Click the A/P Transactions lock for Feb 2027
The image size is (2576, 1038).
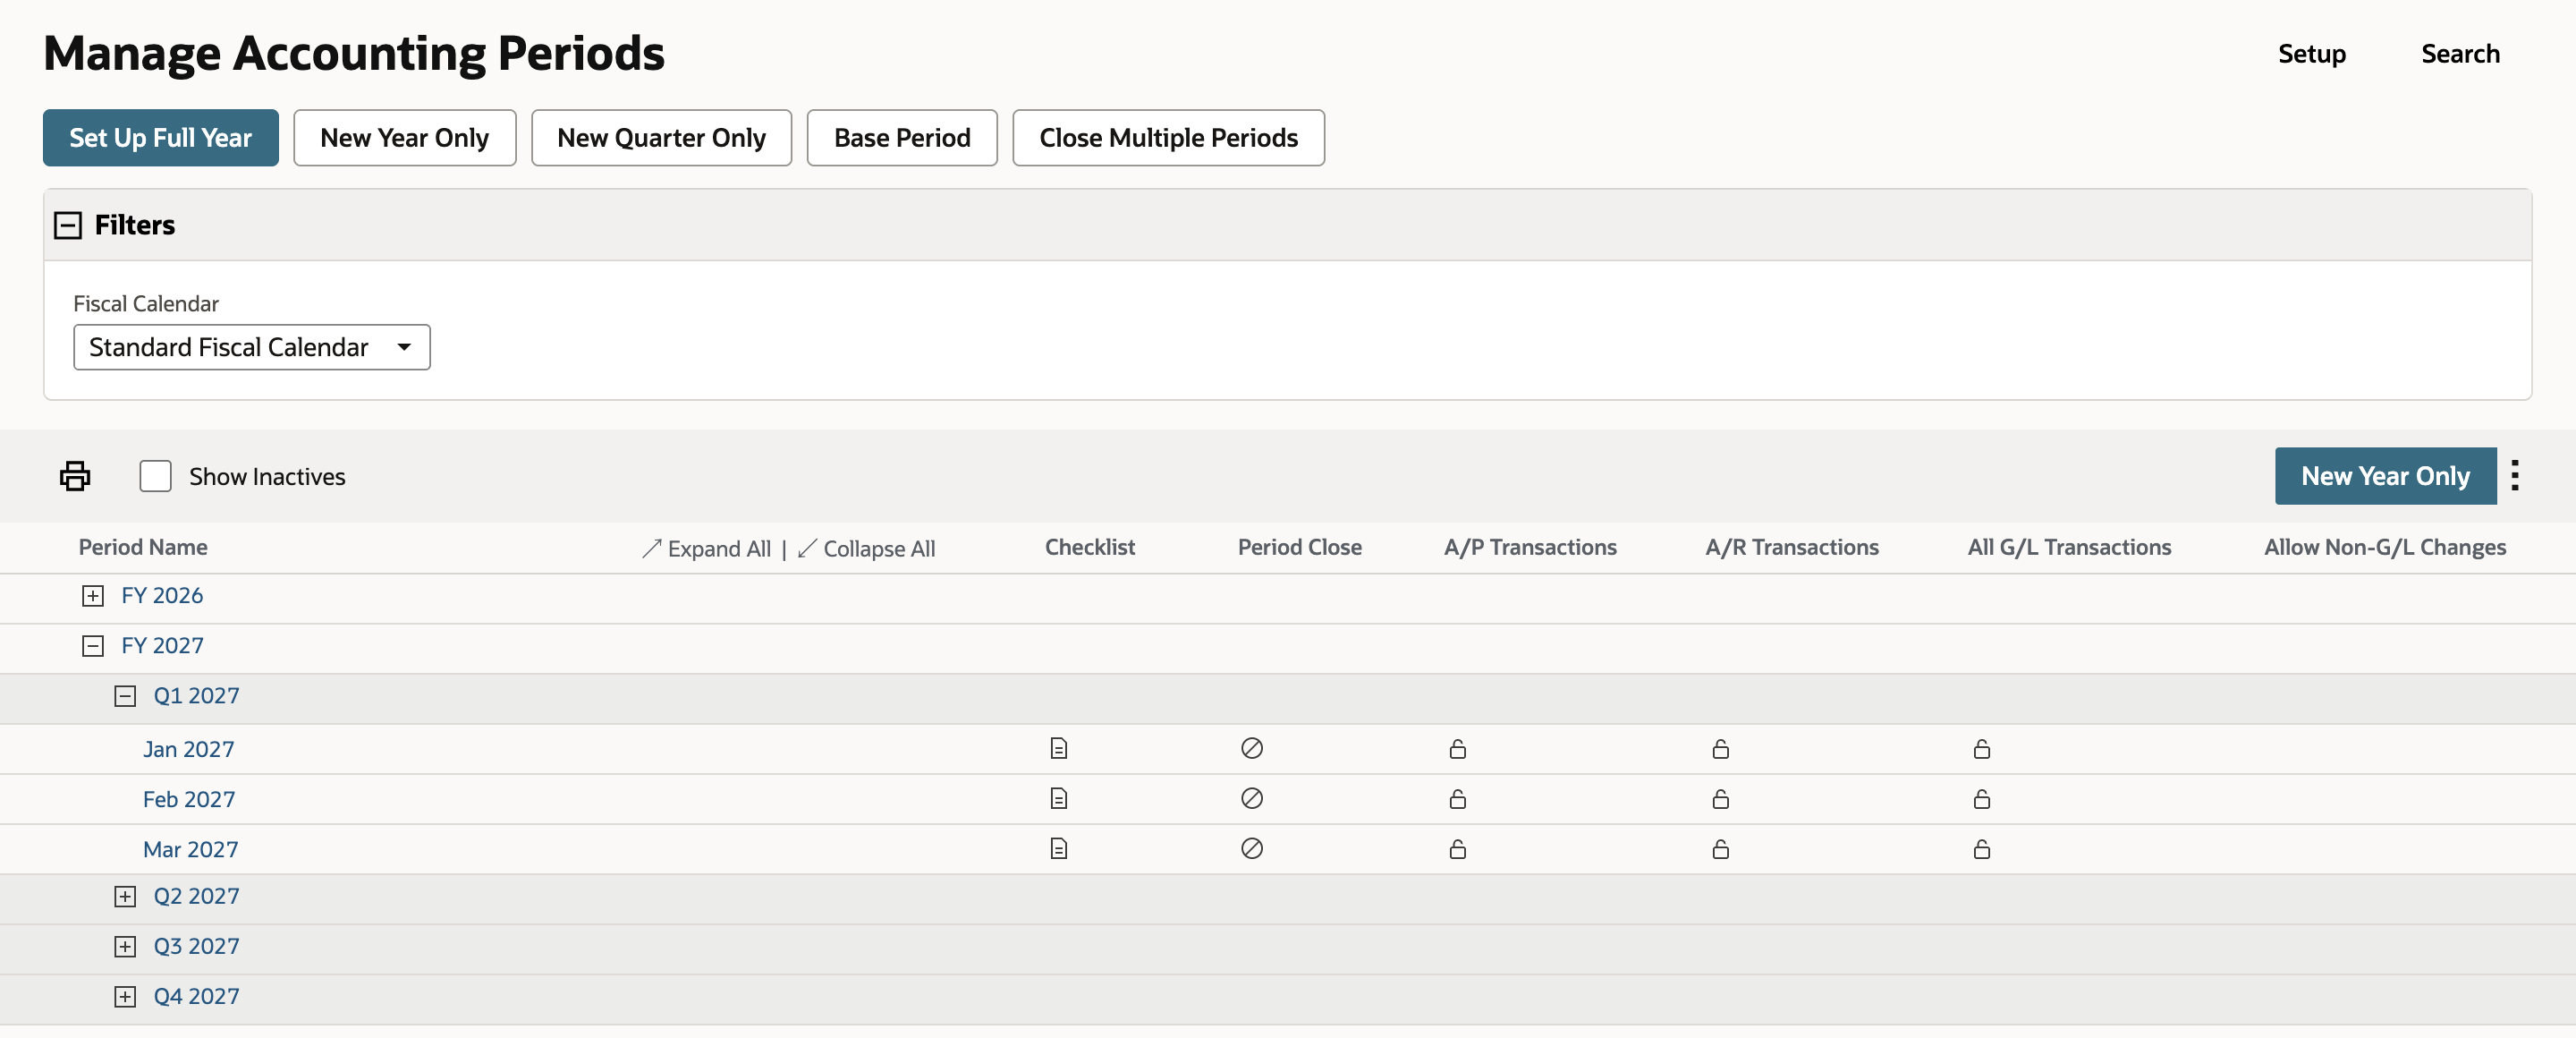1458,798
